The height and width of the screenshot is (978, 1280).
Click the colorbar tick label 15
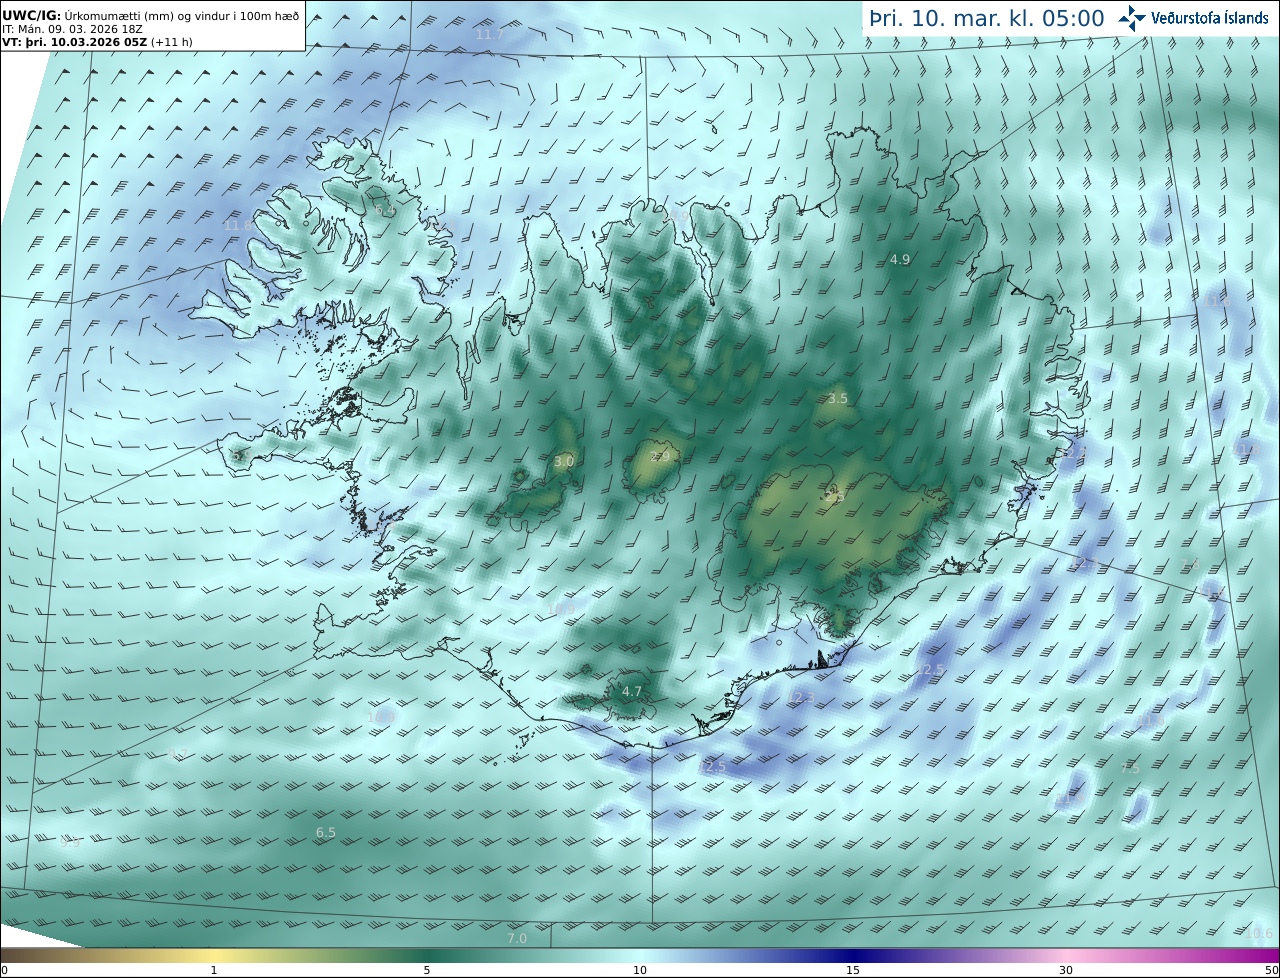click(x=853, y=970)
